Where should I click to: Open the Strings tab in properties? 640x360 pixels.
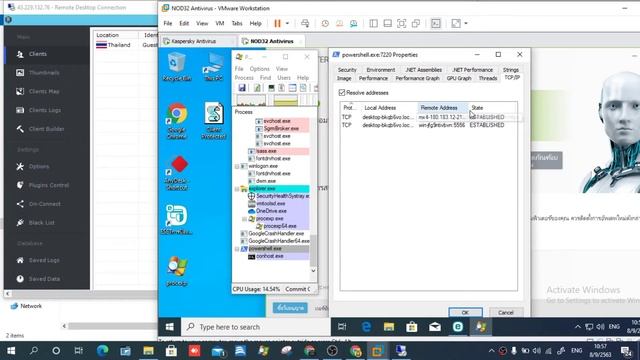[511, 70]
